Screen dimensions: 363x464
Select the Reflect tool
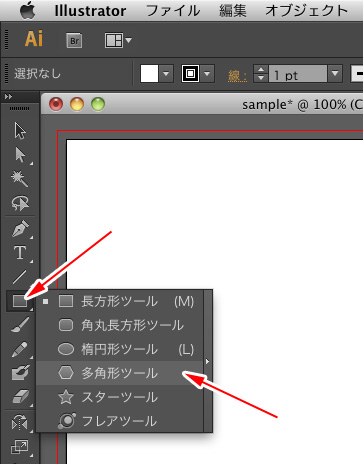pos(20,422)
